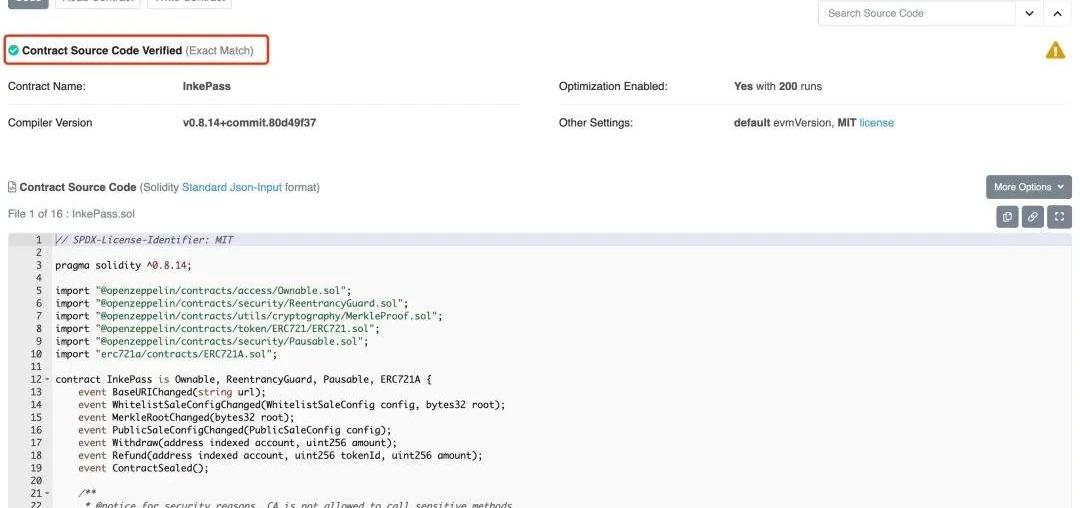Viewport: 1080px width, 508px height.
Task: Click line number 3 in the gutter
Action: point(39,265)
